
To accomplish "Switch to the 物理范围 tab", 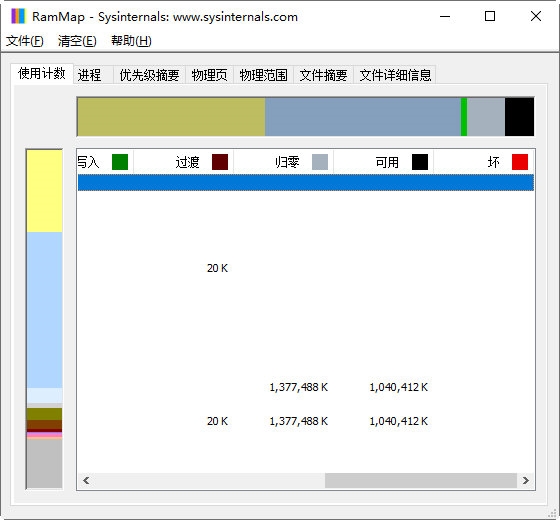I will coord(263,75).
